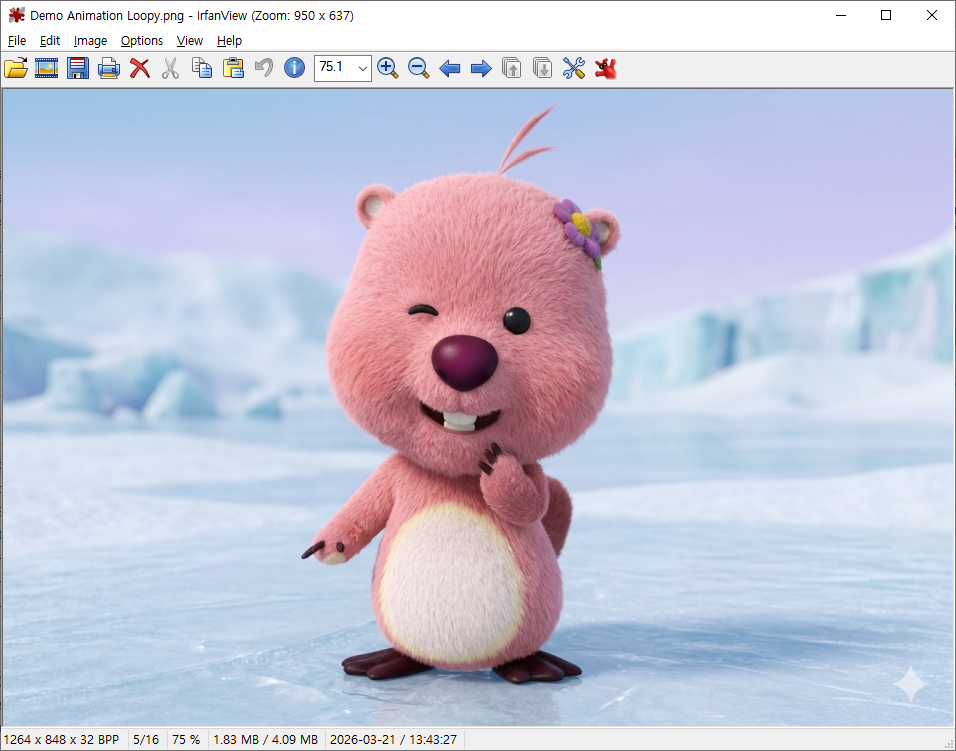The height and width of the screenshot is (751, 956).
Task: Click the 75 % zoom status entry
Action: point(186,739)
